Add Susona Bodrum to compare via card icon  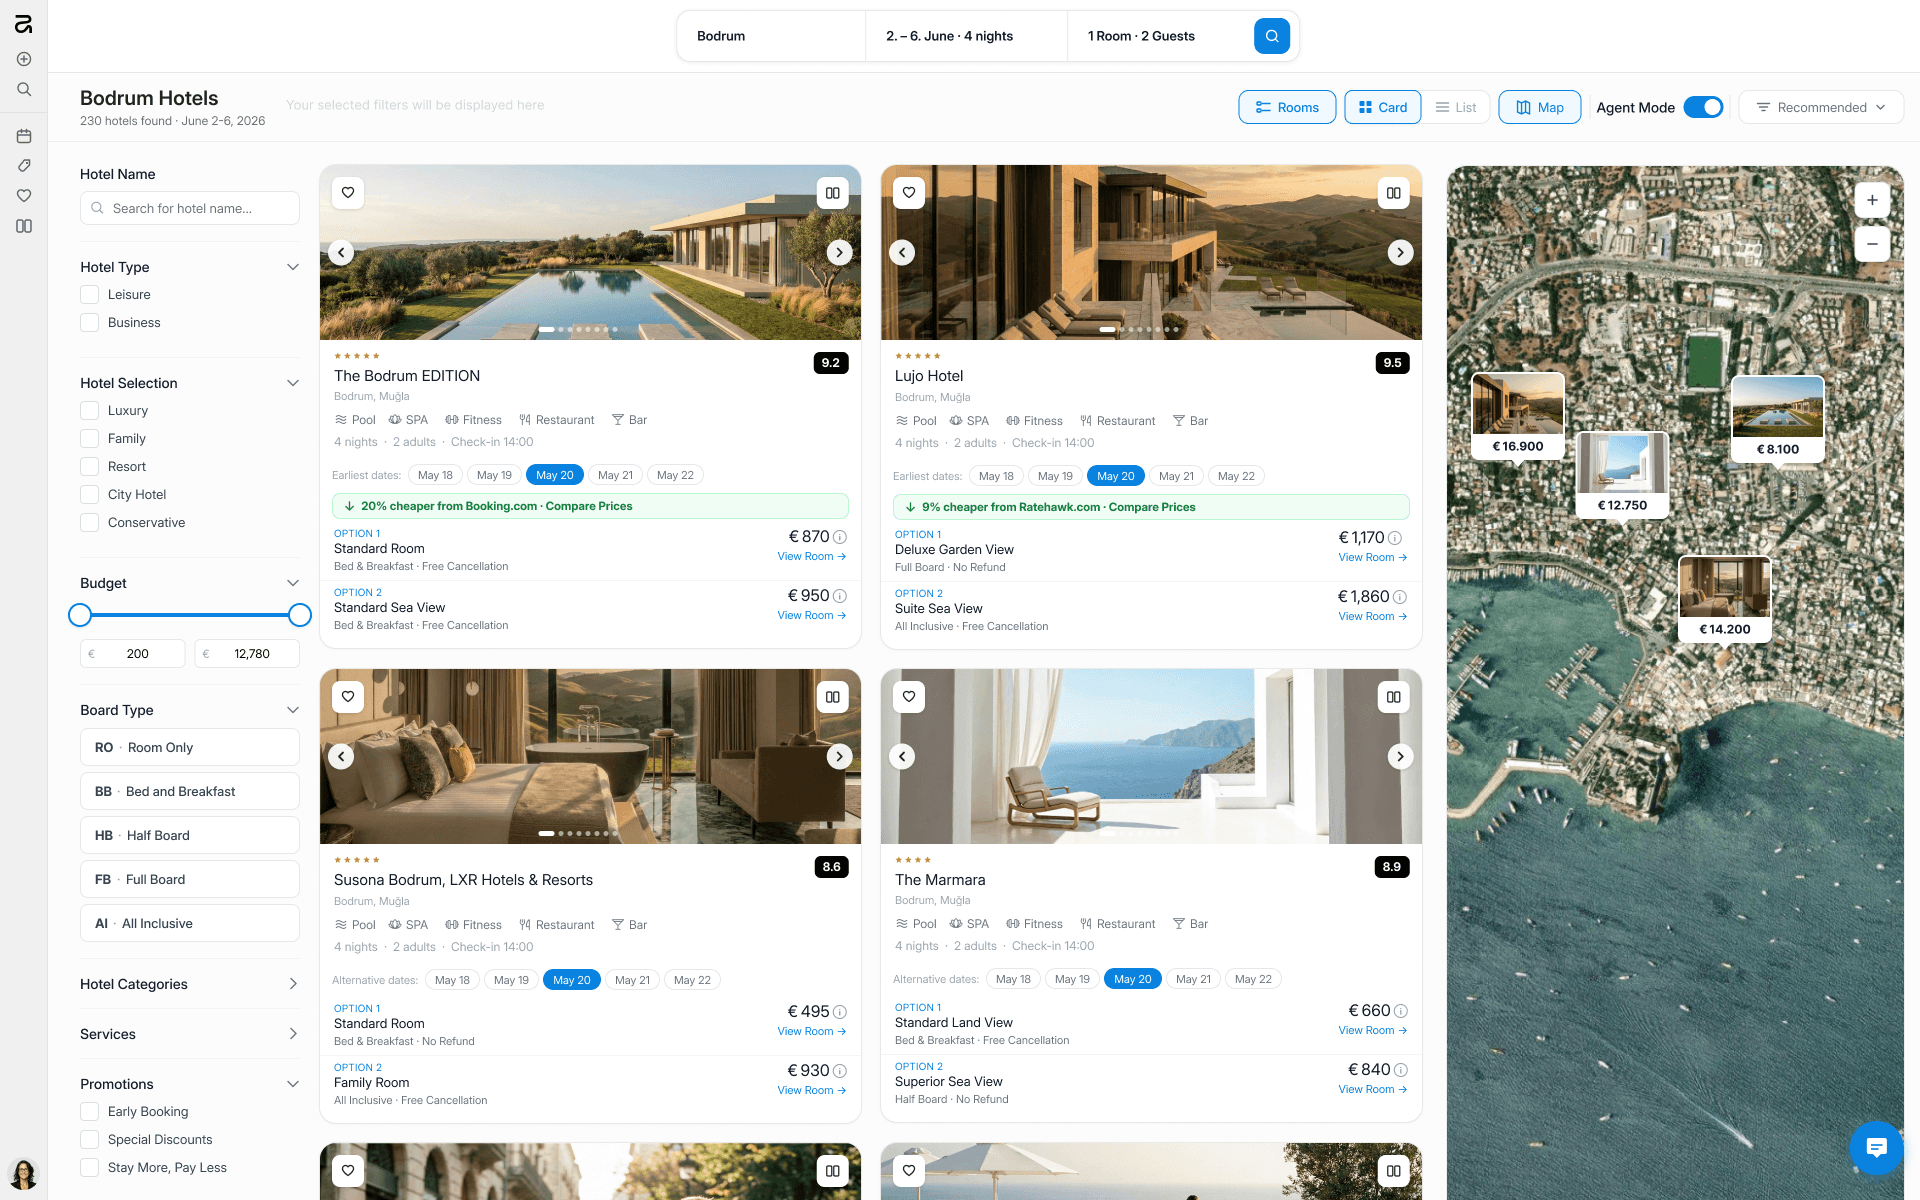[x=833, y=697]
